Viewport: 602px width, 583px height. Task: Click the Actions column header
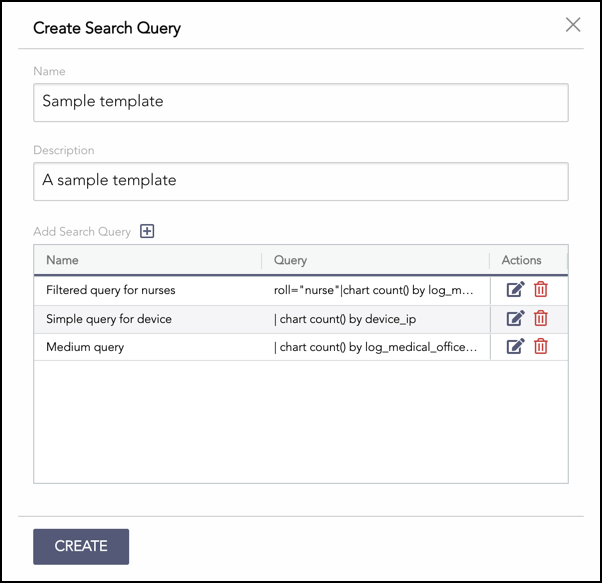coord(521,260)
